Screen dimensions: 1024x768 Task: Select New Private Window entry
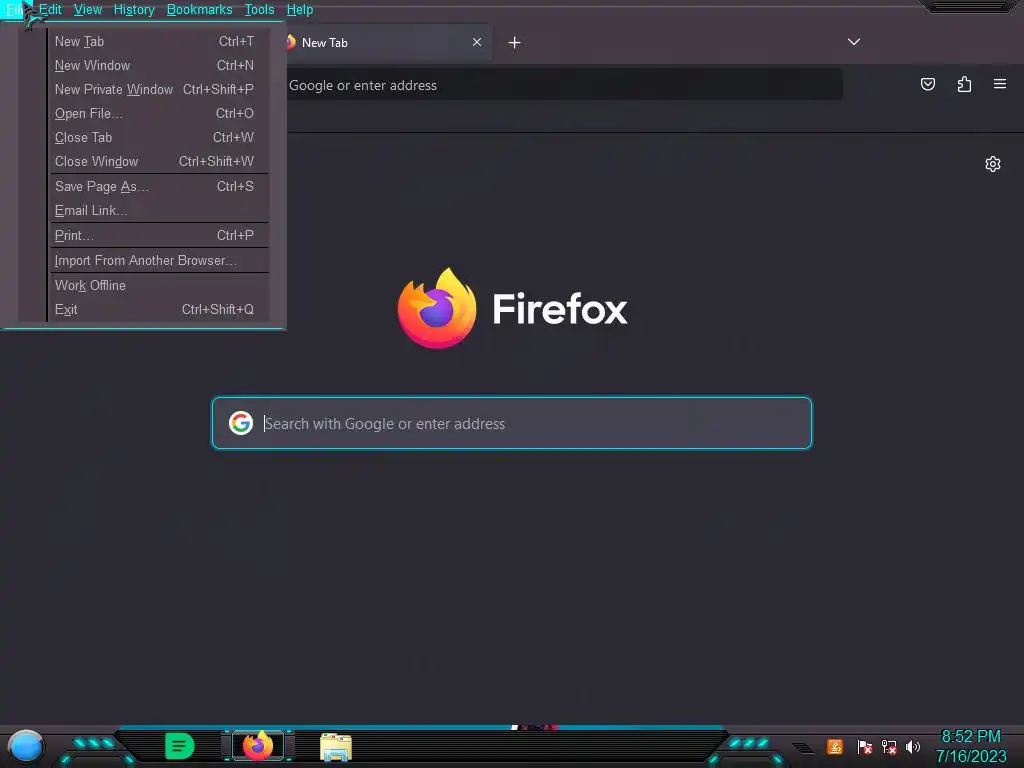159,89
